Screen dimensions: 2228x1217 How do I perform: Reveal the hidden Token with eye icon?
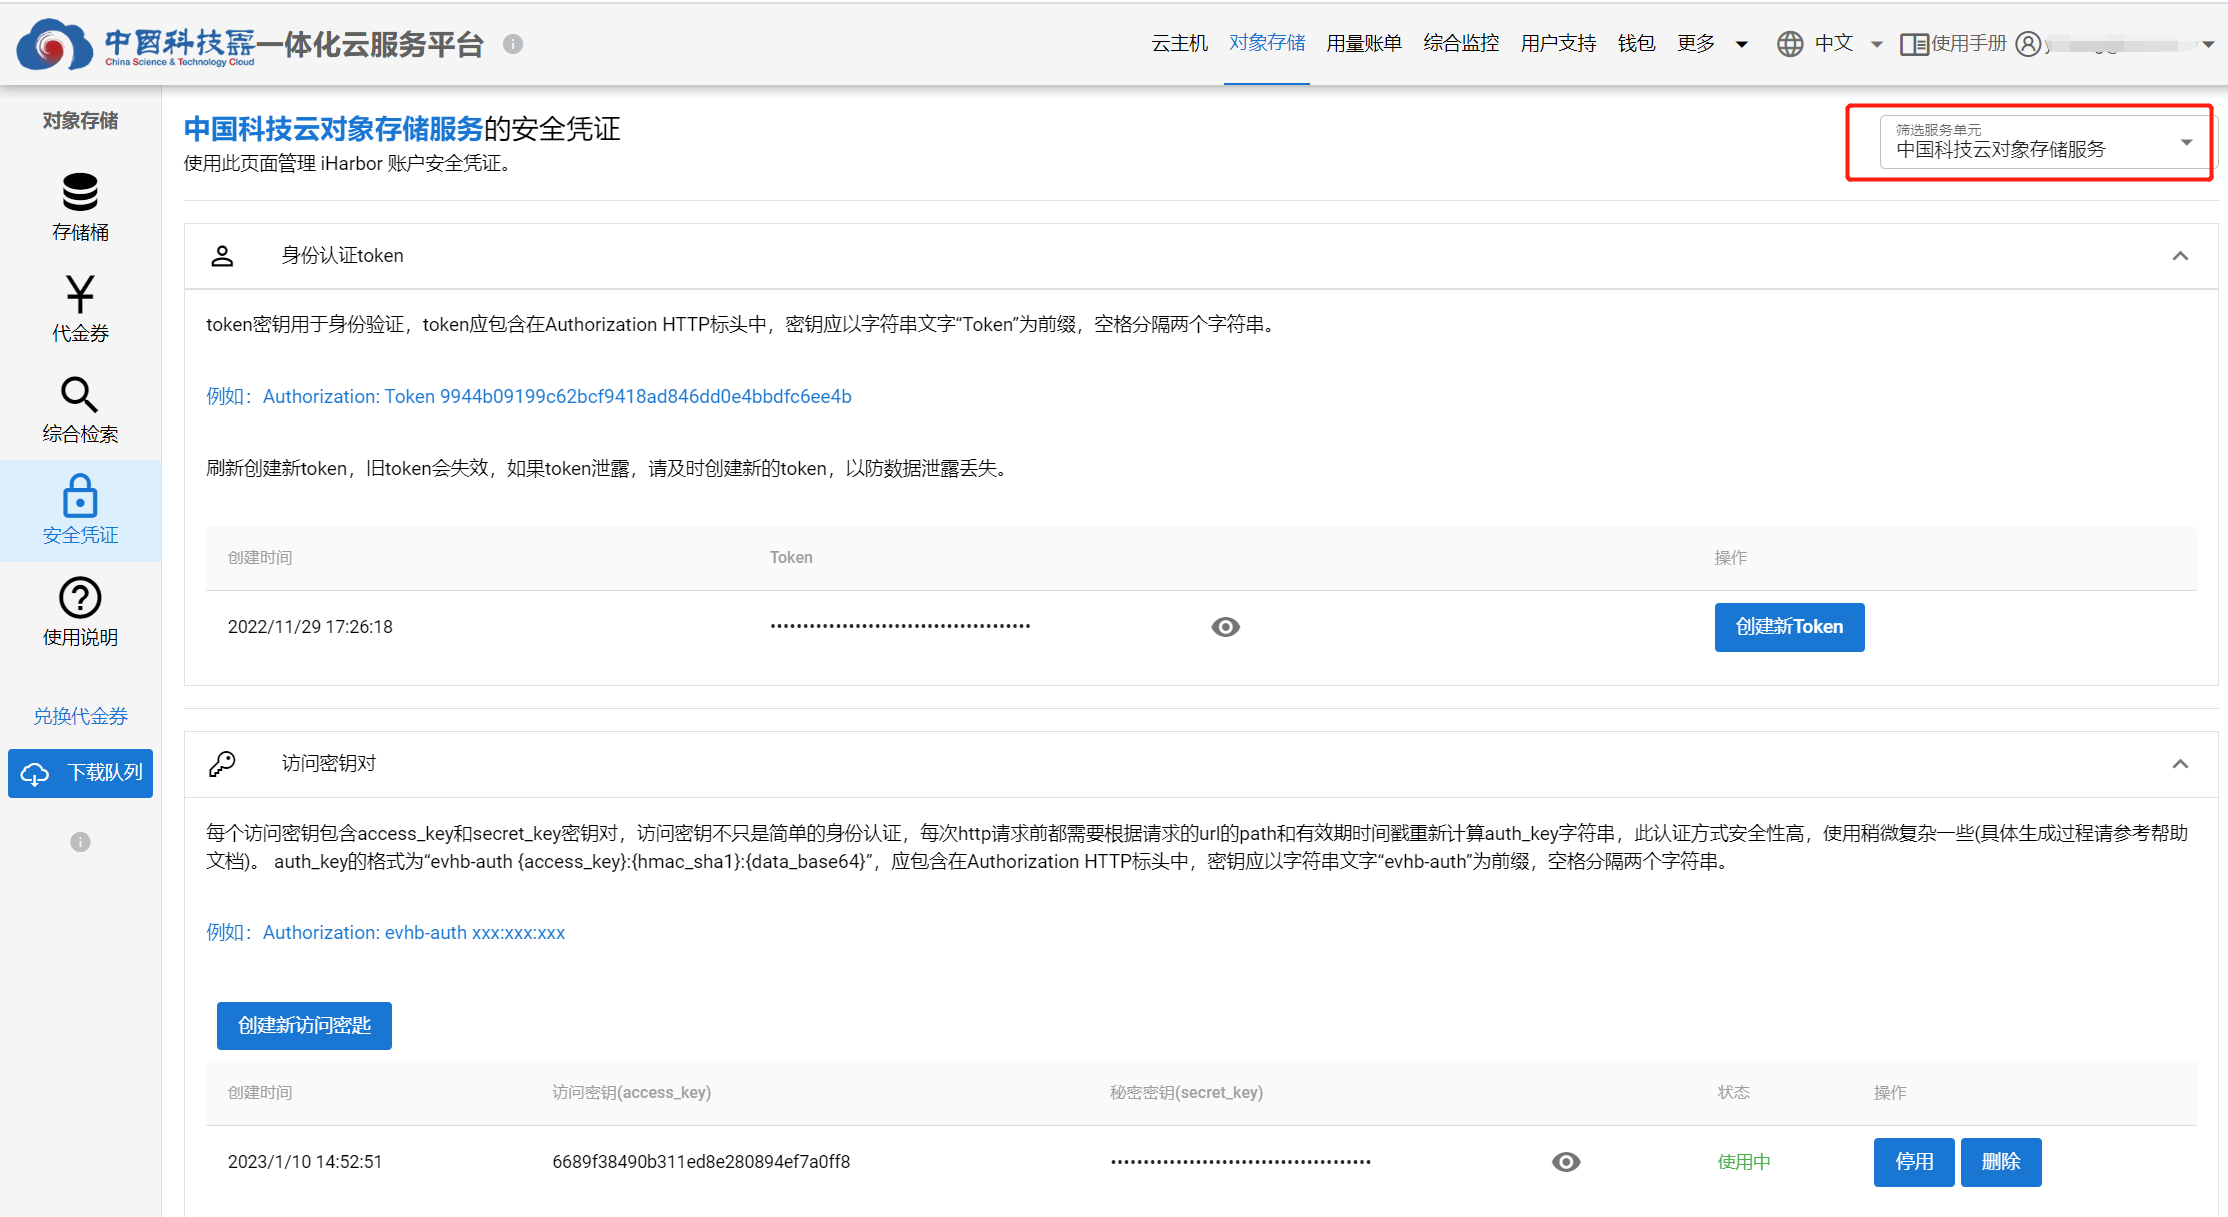[1225, 627]
